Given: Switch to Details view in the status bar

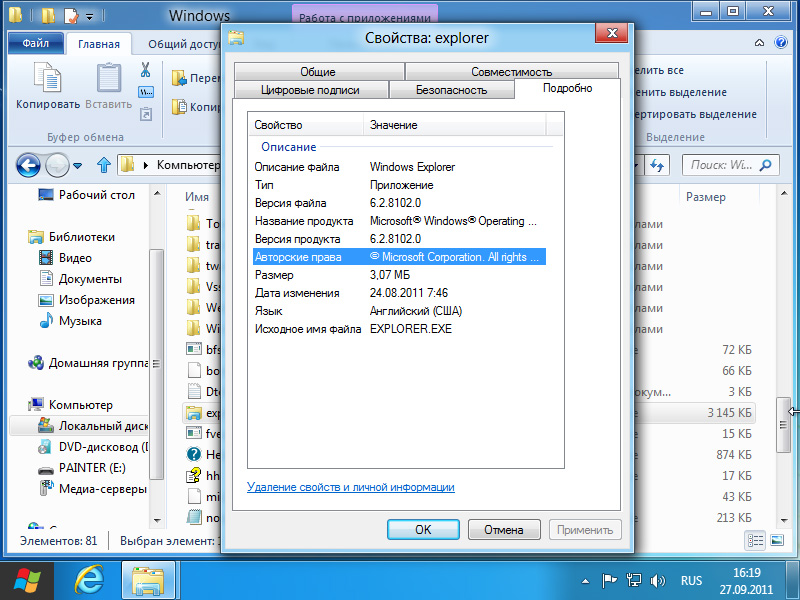Looking at the screenshot, I should click(x=755, y=540).
